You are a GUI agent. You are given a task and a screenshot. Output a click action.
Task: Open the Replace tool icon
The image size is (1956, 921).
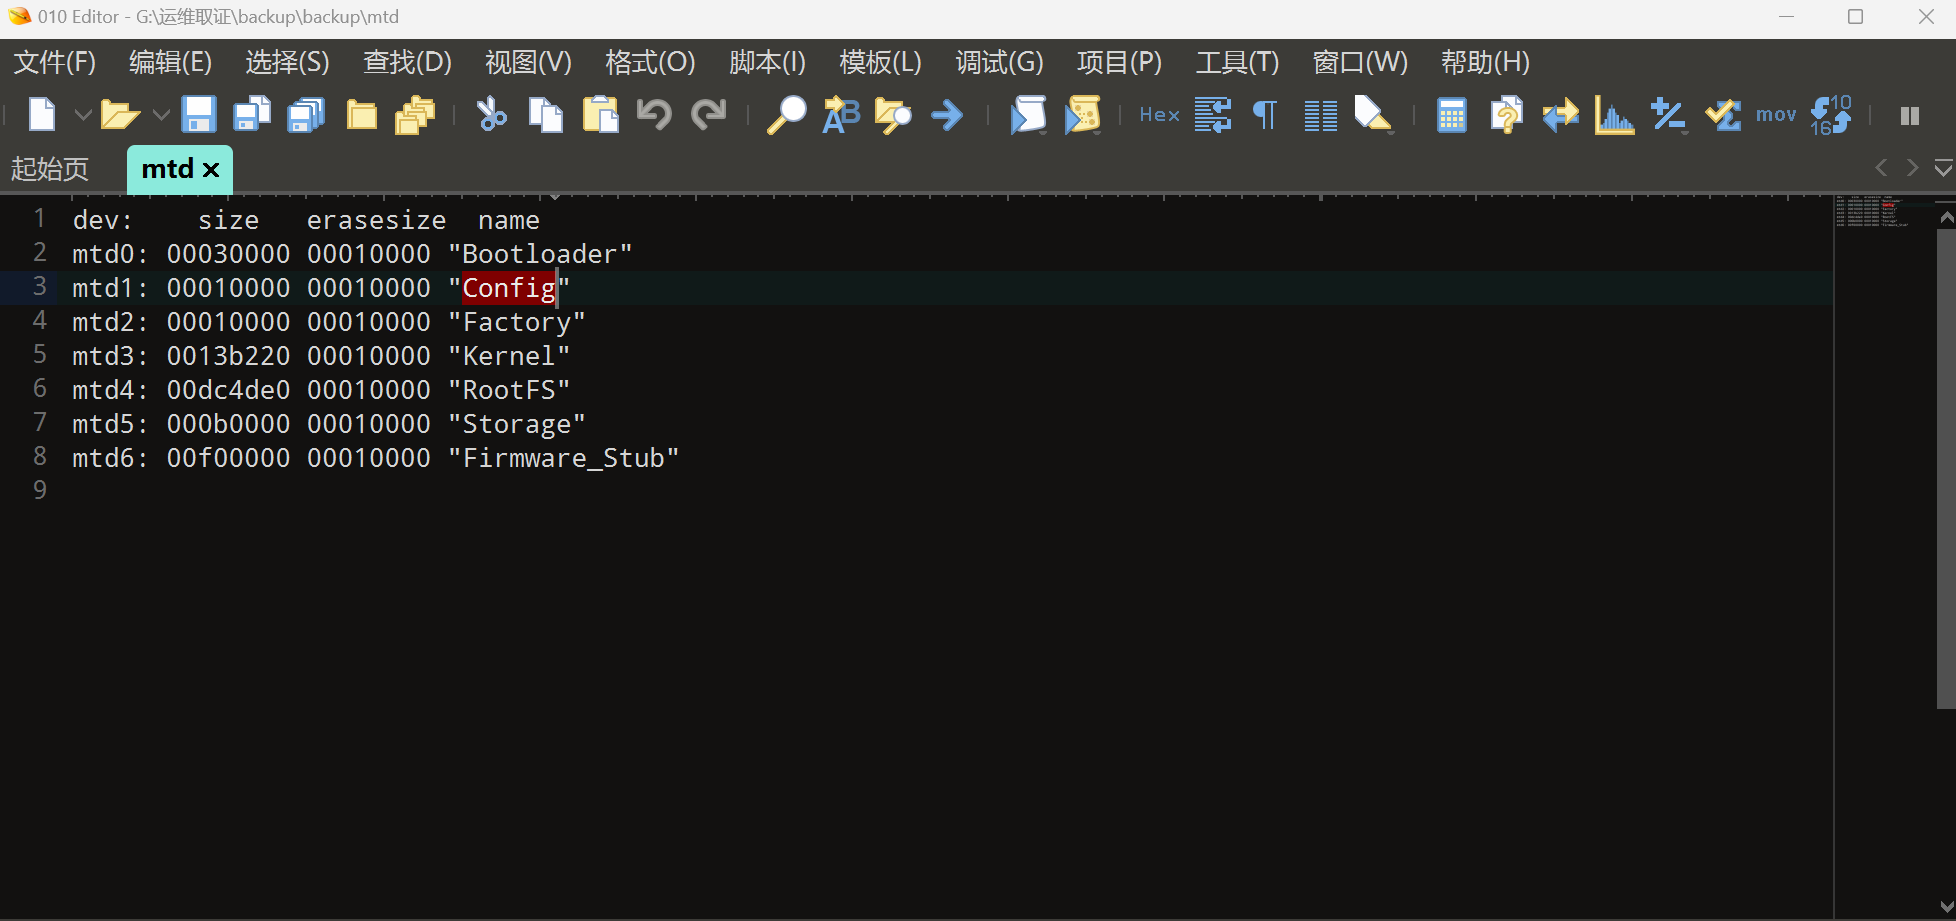(841, 115)
